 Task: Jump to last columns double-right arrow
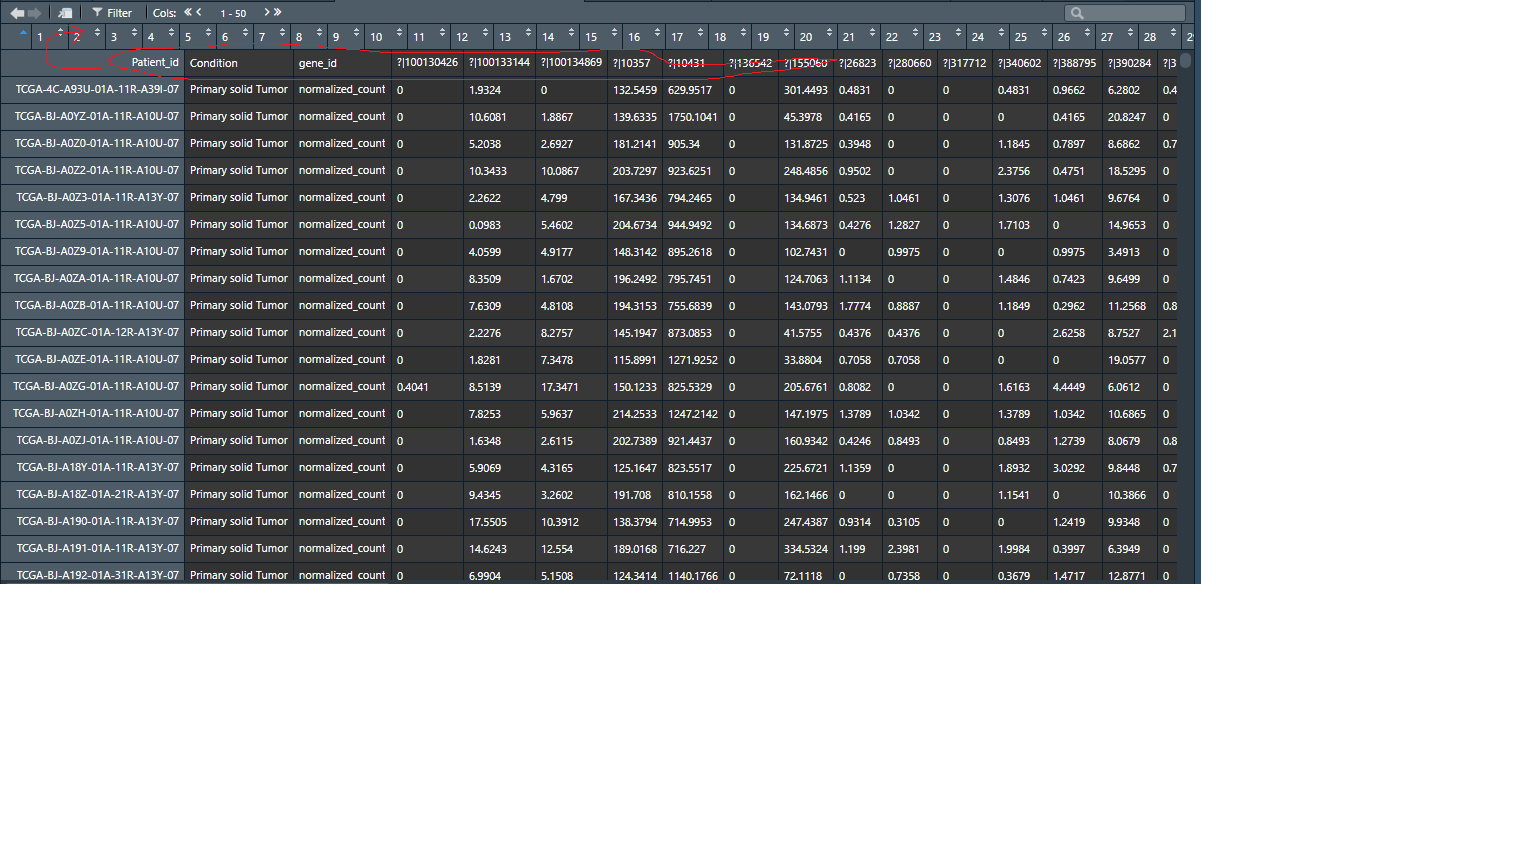pos(278,13)
